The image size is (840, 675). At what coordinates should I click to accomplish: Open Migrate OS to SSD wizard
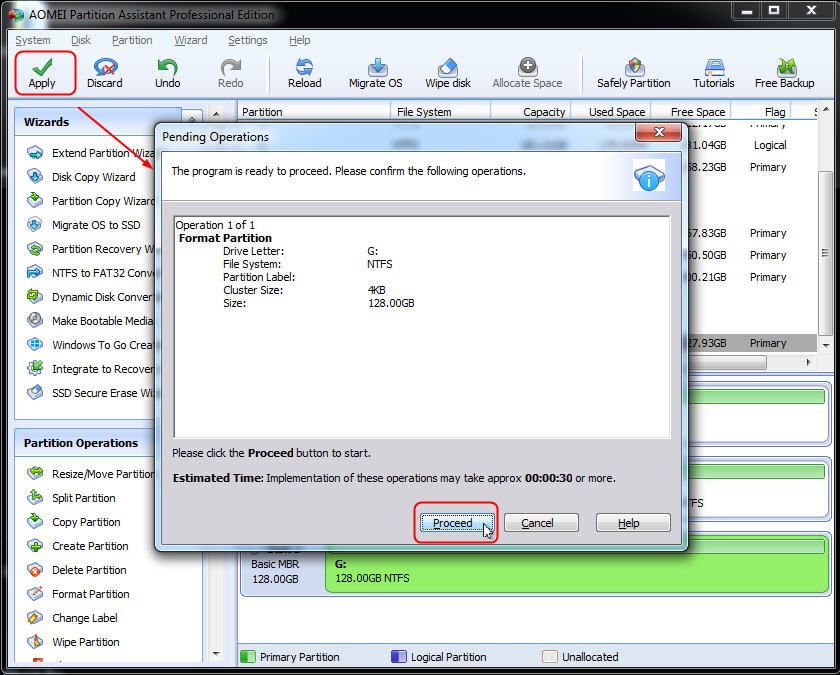click(84, 225)
